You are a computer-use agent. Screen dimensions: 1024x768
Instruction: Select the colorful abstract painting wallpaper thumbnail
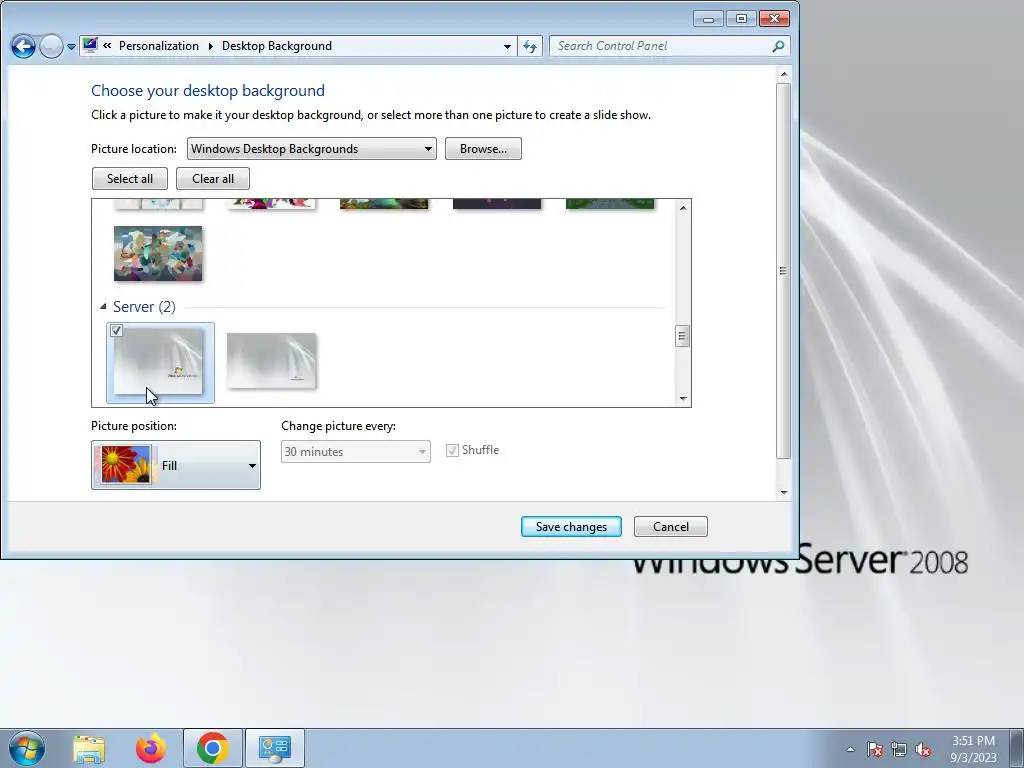point(158,253)
